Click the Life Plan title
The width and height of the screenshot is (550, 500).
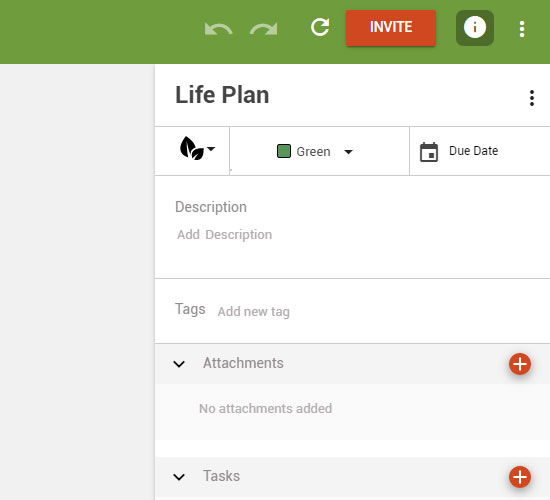pos(222,95)
